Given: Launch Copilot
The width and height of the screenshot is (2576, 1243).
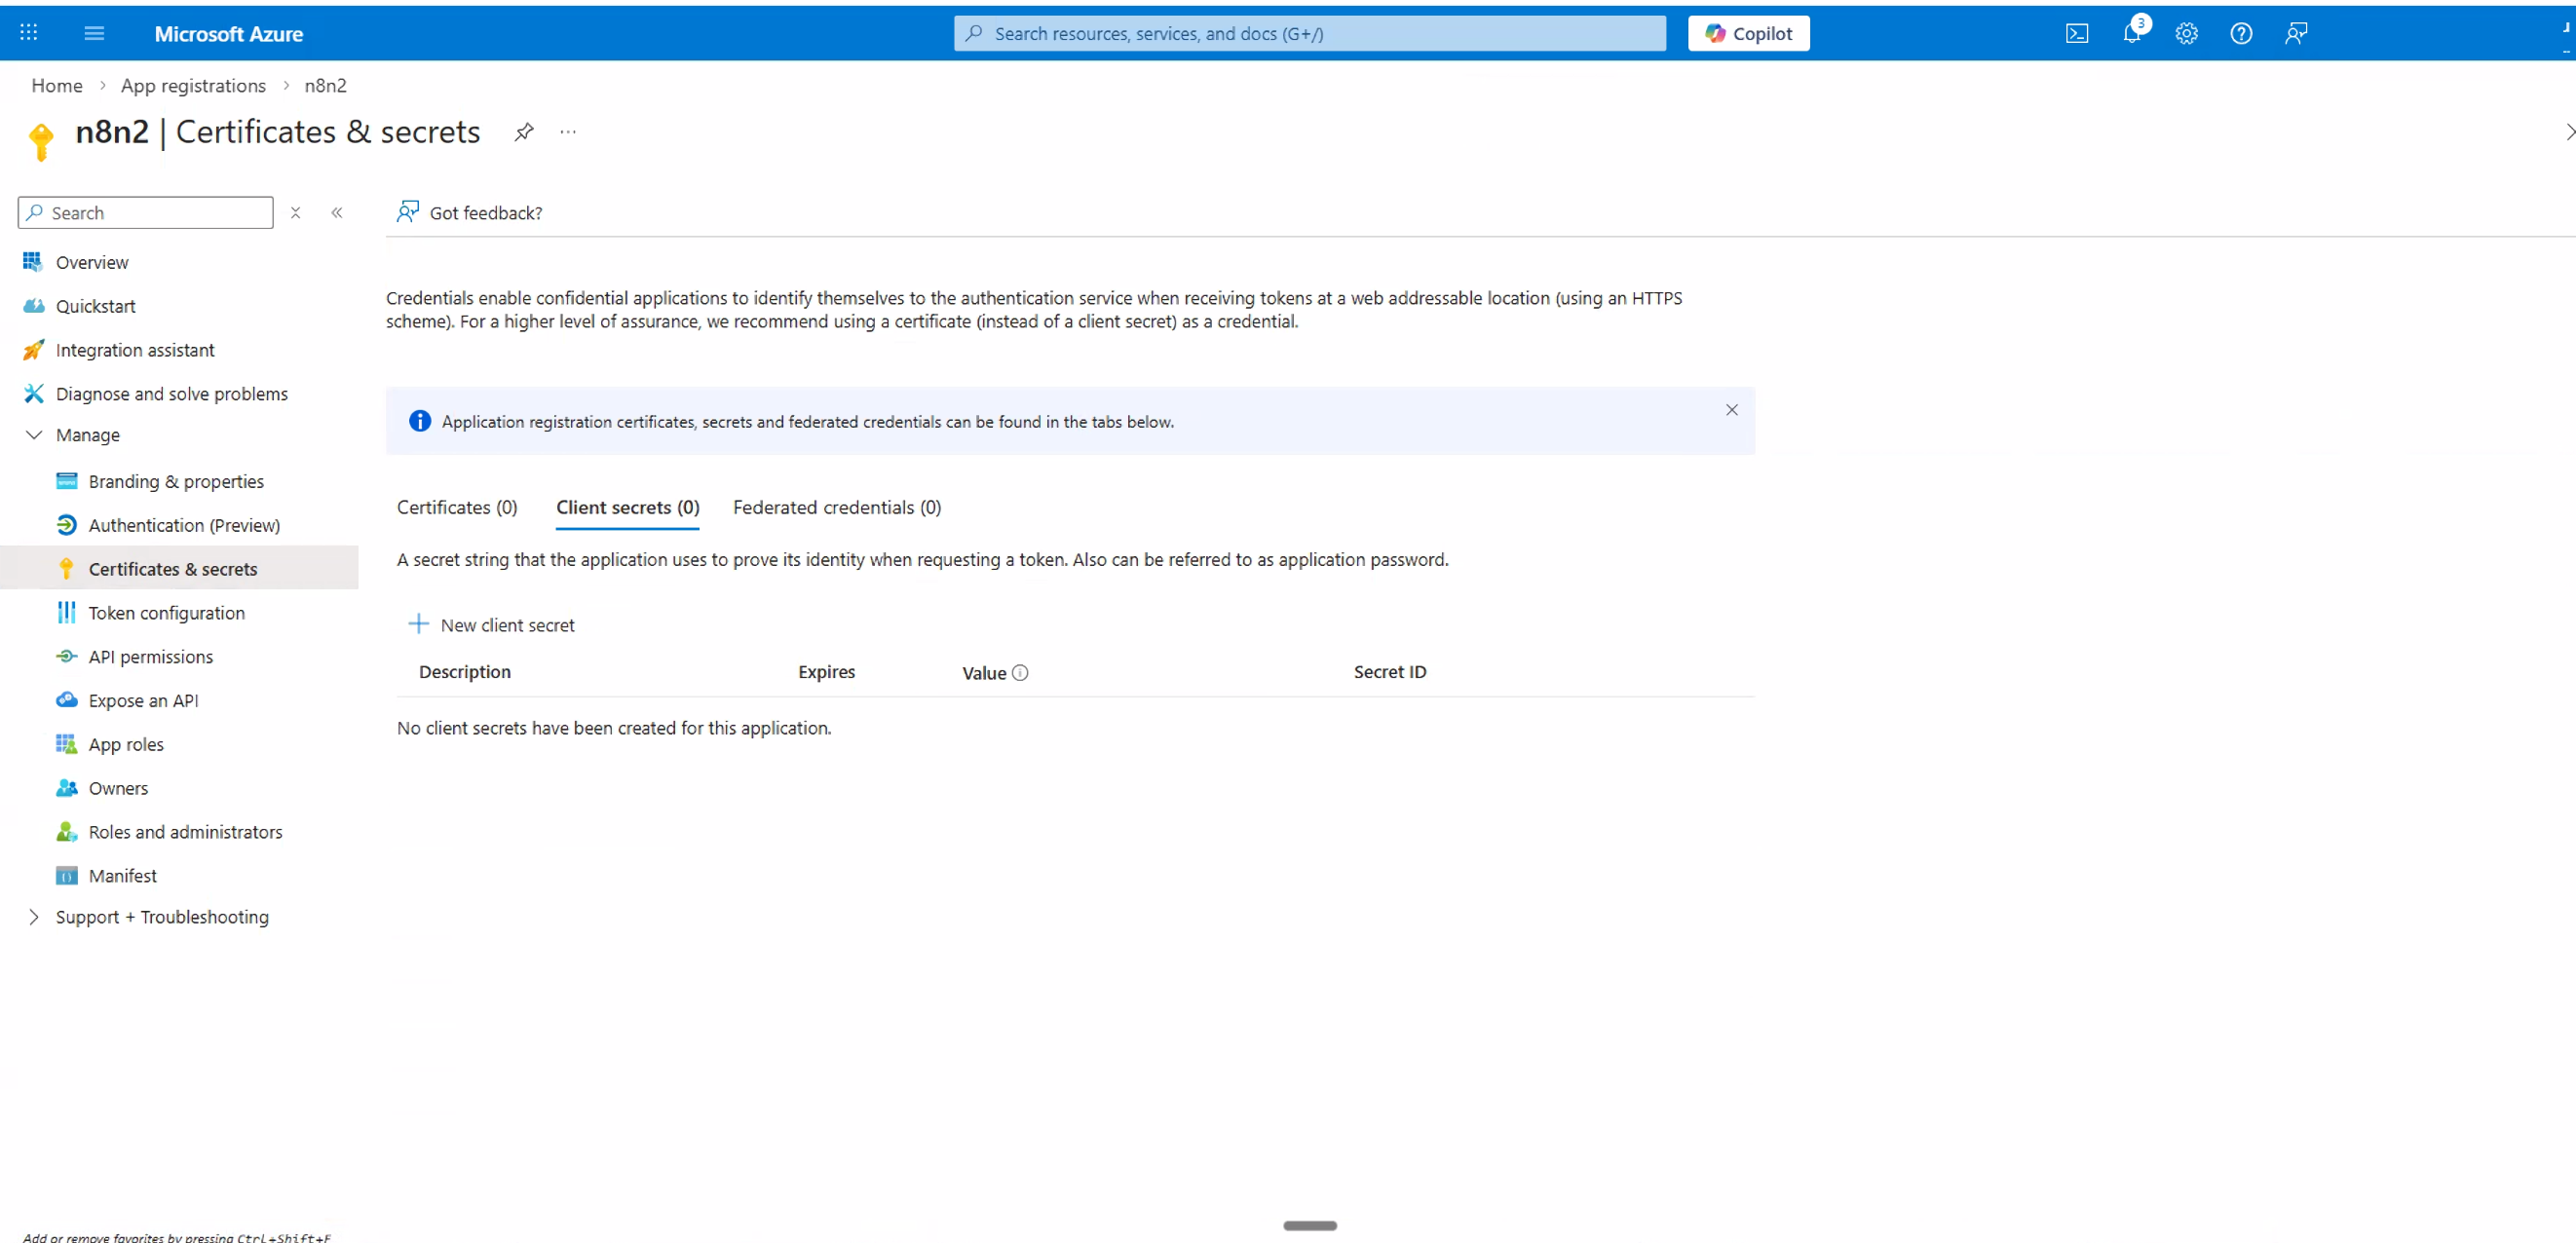Looking at the screenshot, I should pos(1748,33).
